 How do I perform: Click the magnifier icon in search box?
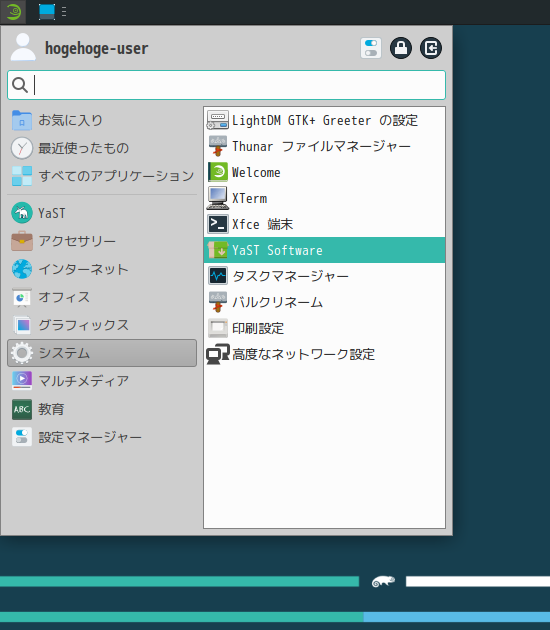click(20, 85)
